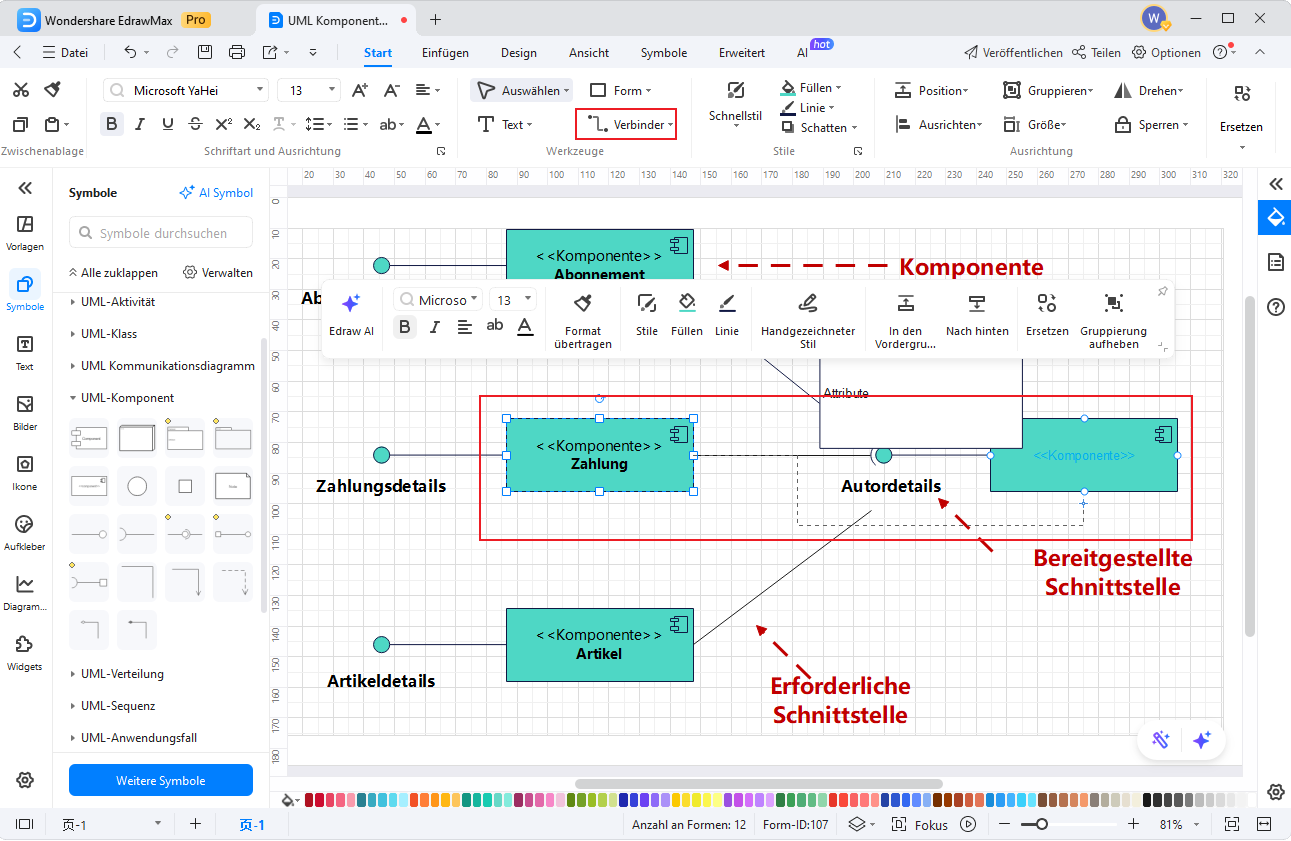Click the Format übertragen brush icon
Image resolution: width=1291 pixels, height=841 pixels.
pyautogui.click(x=583, y=304)
